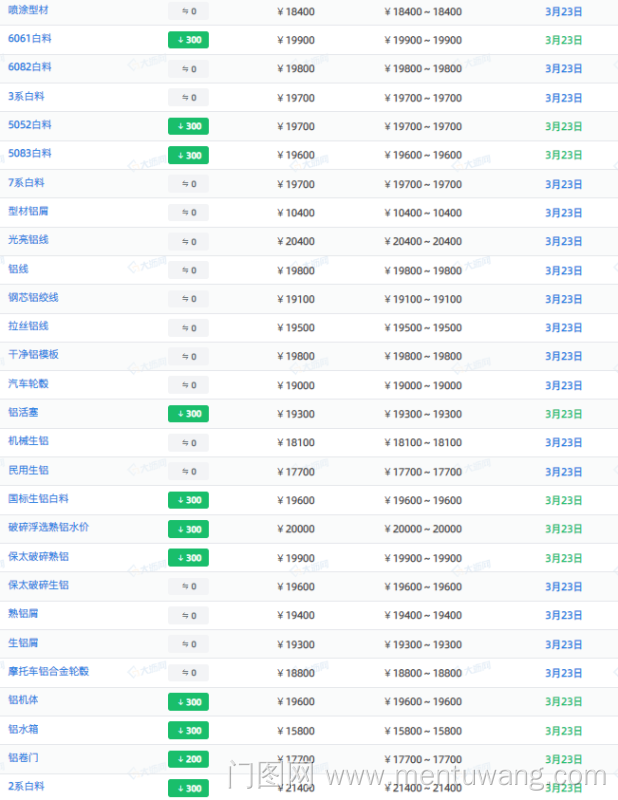
Task: Click the ≈0 change badge for 民用生铝
Action: pos(188,471)
